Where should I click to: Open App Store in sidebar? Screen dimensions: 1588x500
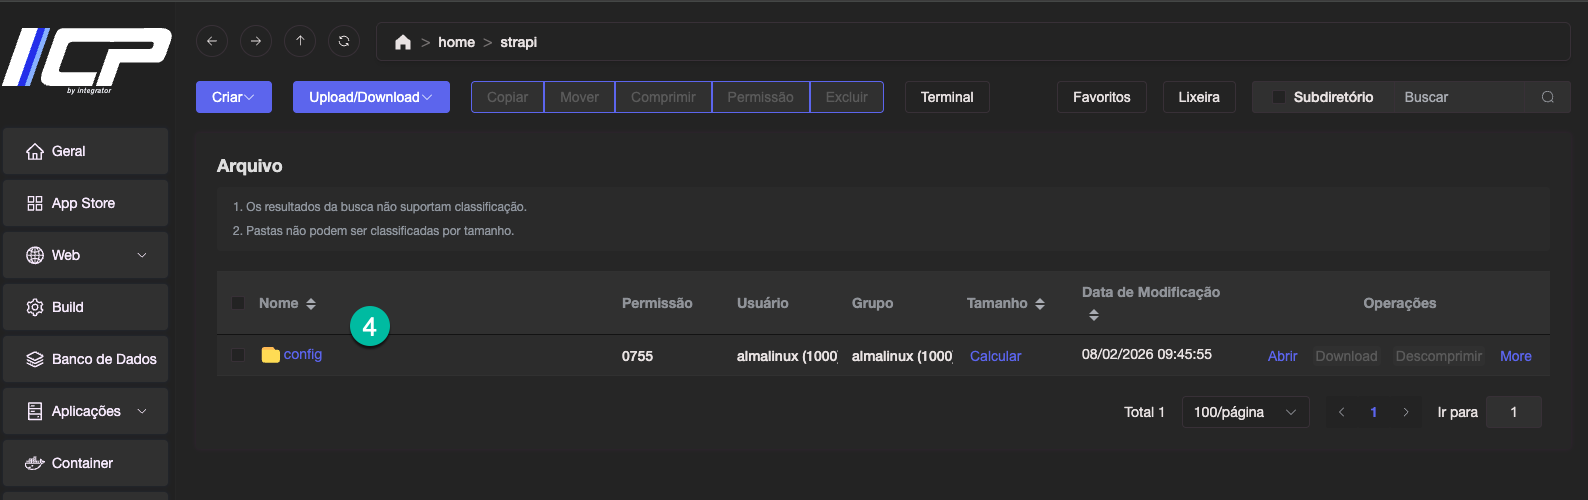pyautogui.click(x=84, y=203)
